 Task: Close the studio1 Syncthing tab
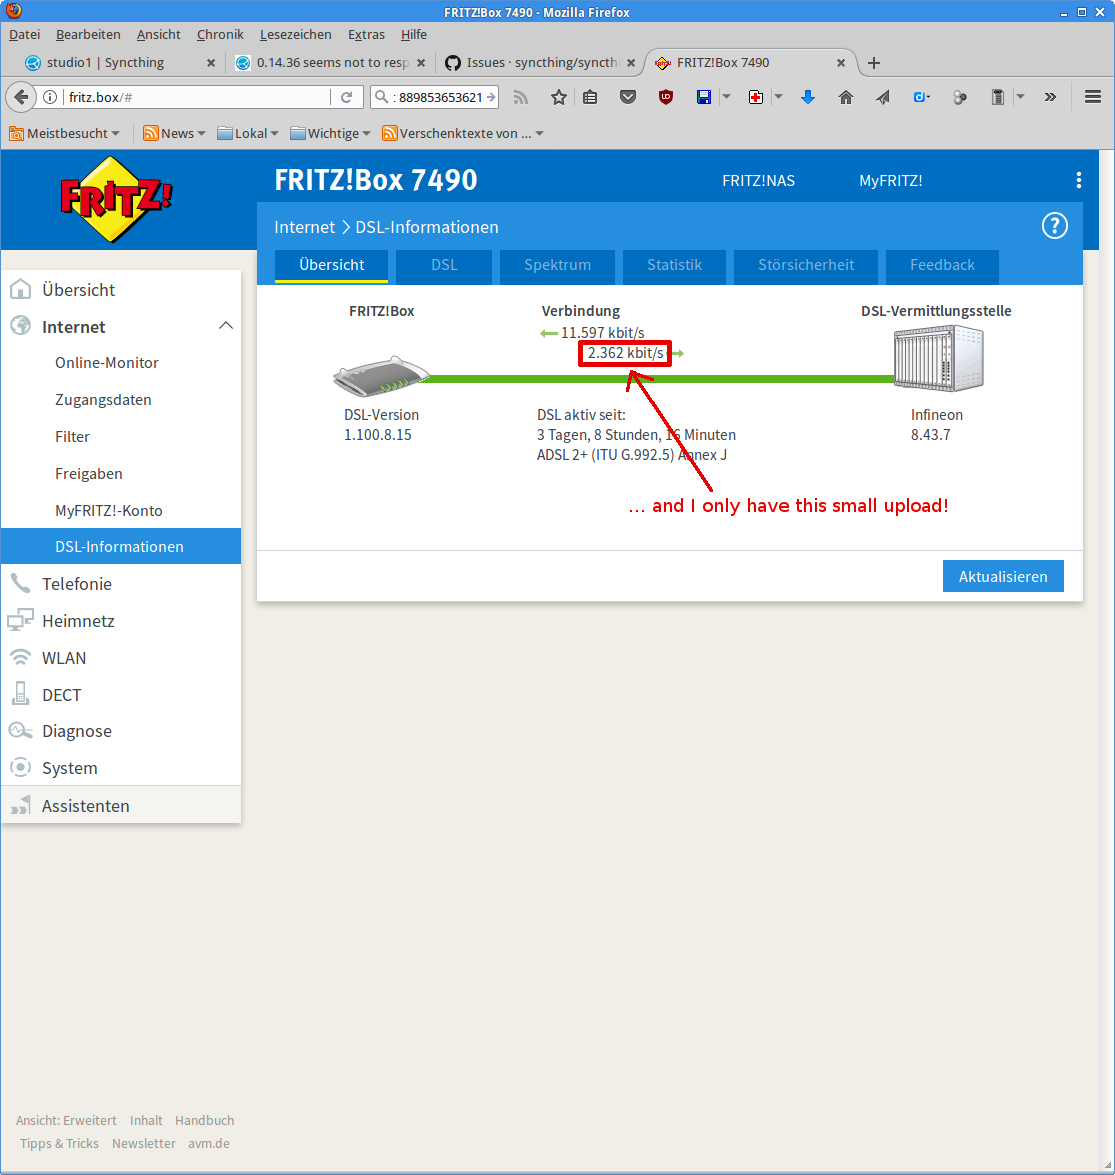pos(211,63)
